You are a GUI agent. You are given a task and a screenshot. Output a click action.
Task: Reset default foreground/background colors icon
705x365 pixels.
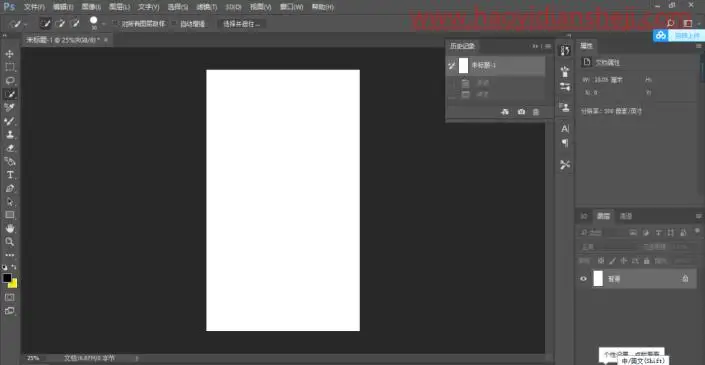point(5,267)
